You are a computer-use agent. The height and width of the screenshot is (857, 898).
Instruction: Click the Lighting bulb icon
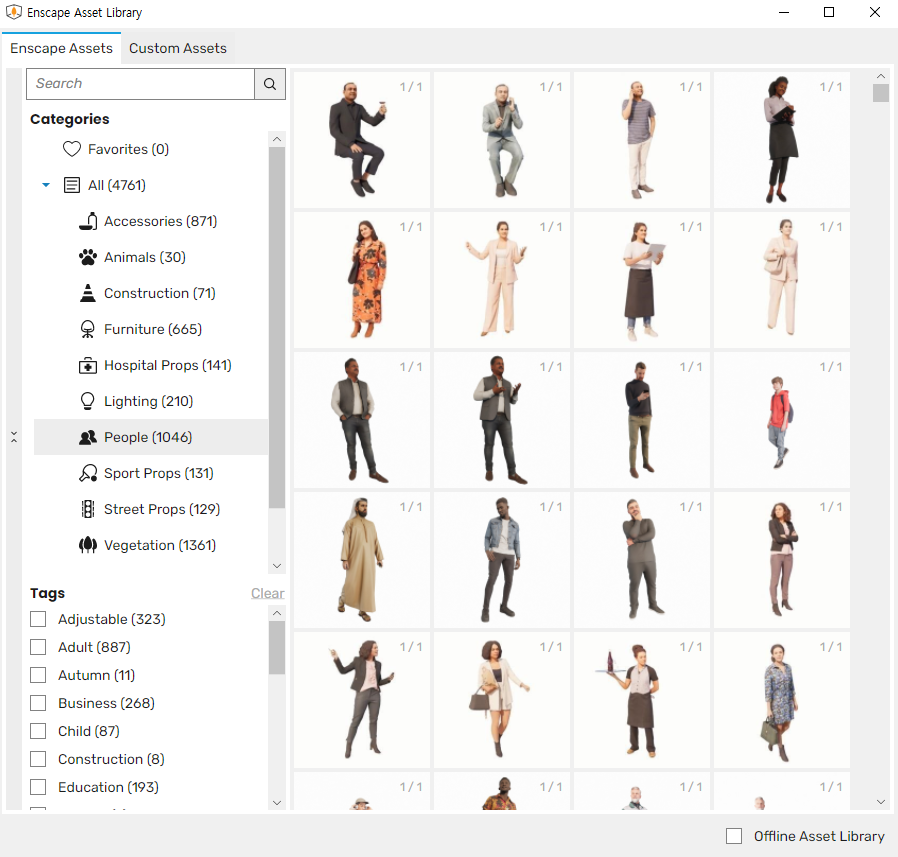click(x=88, y=401)
